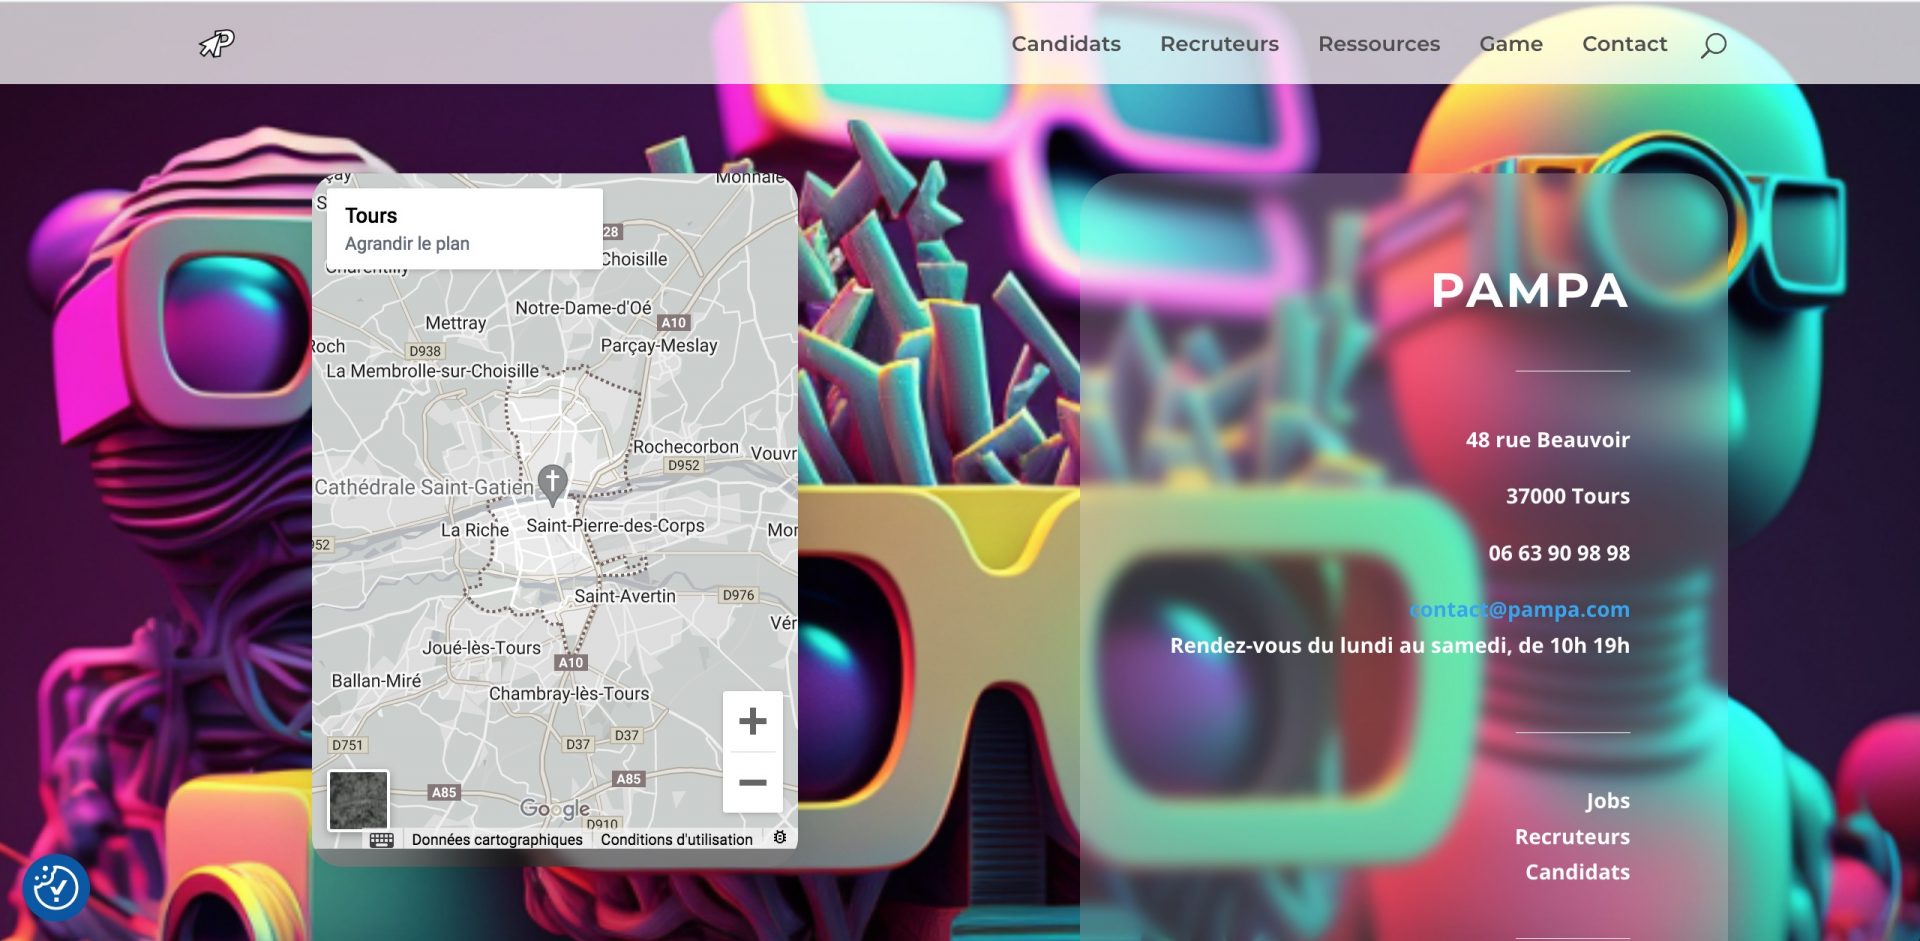Switch map to satellite view thumbnail
The width and height of the screenshot is (1920, 941).
click(x=358, y=800)
